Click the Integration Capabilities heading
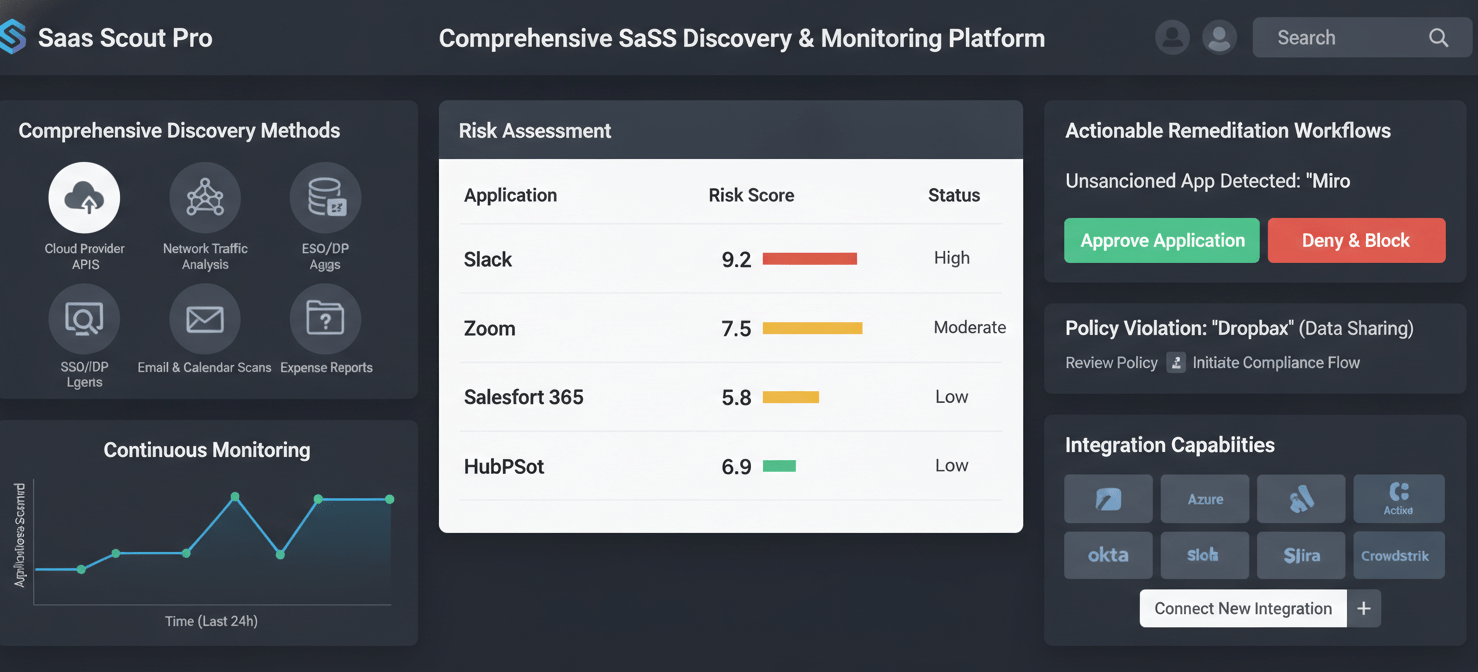 [x=1170, y=445]
